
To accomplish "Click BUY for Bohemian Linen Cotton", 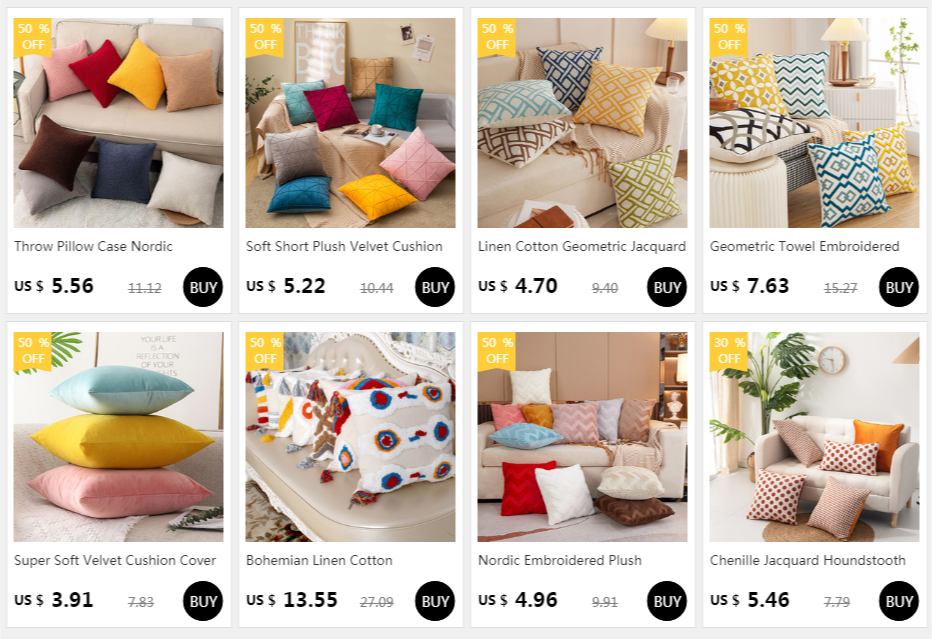I will point(434,601).
